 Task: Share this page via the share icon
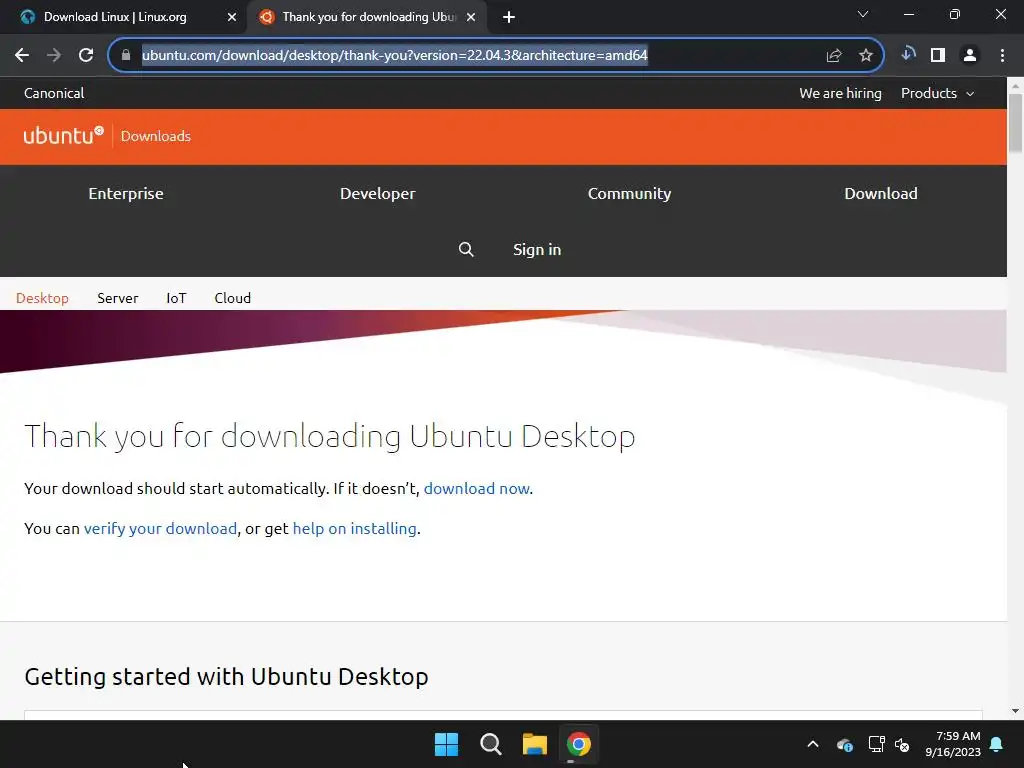pos(834,56)
